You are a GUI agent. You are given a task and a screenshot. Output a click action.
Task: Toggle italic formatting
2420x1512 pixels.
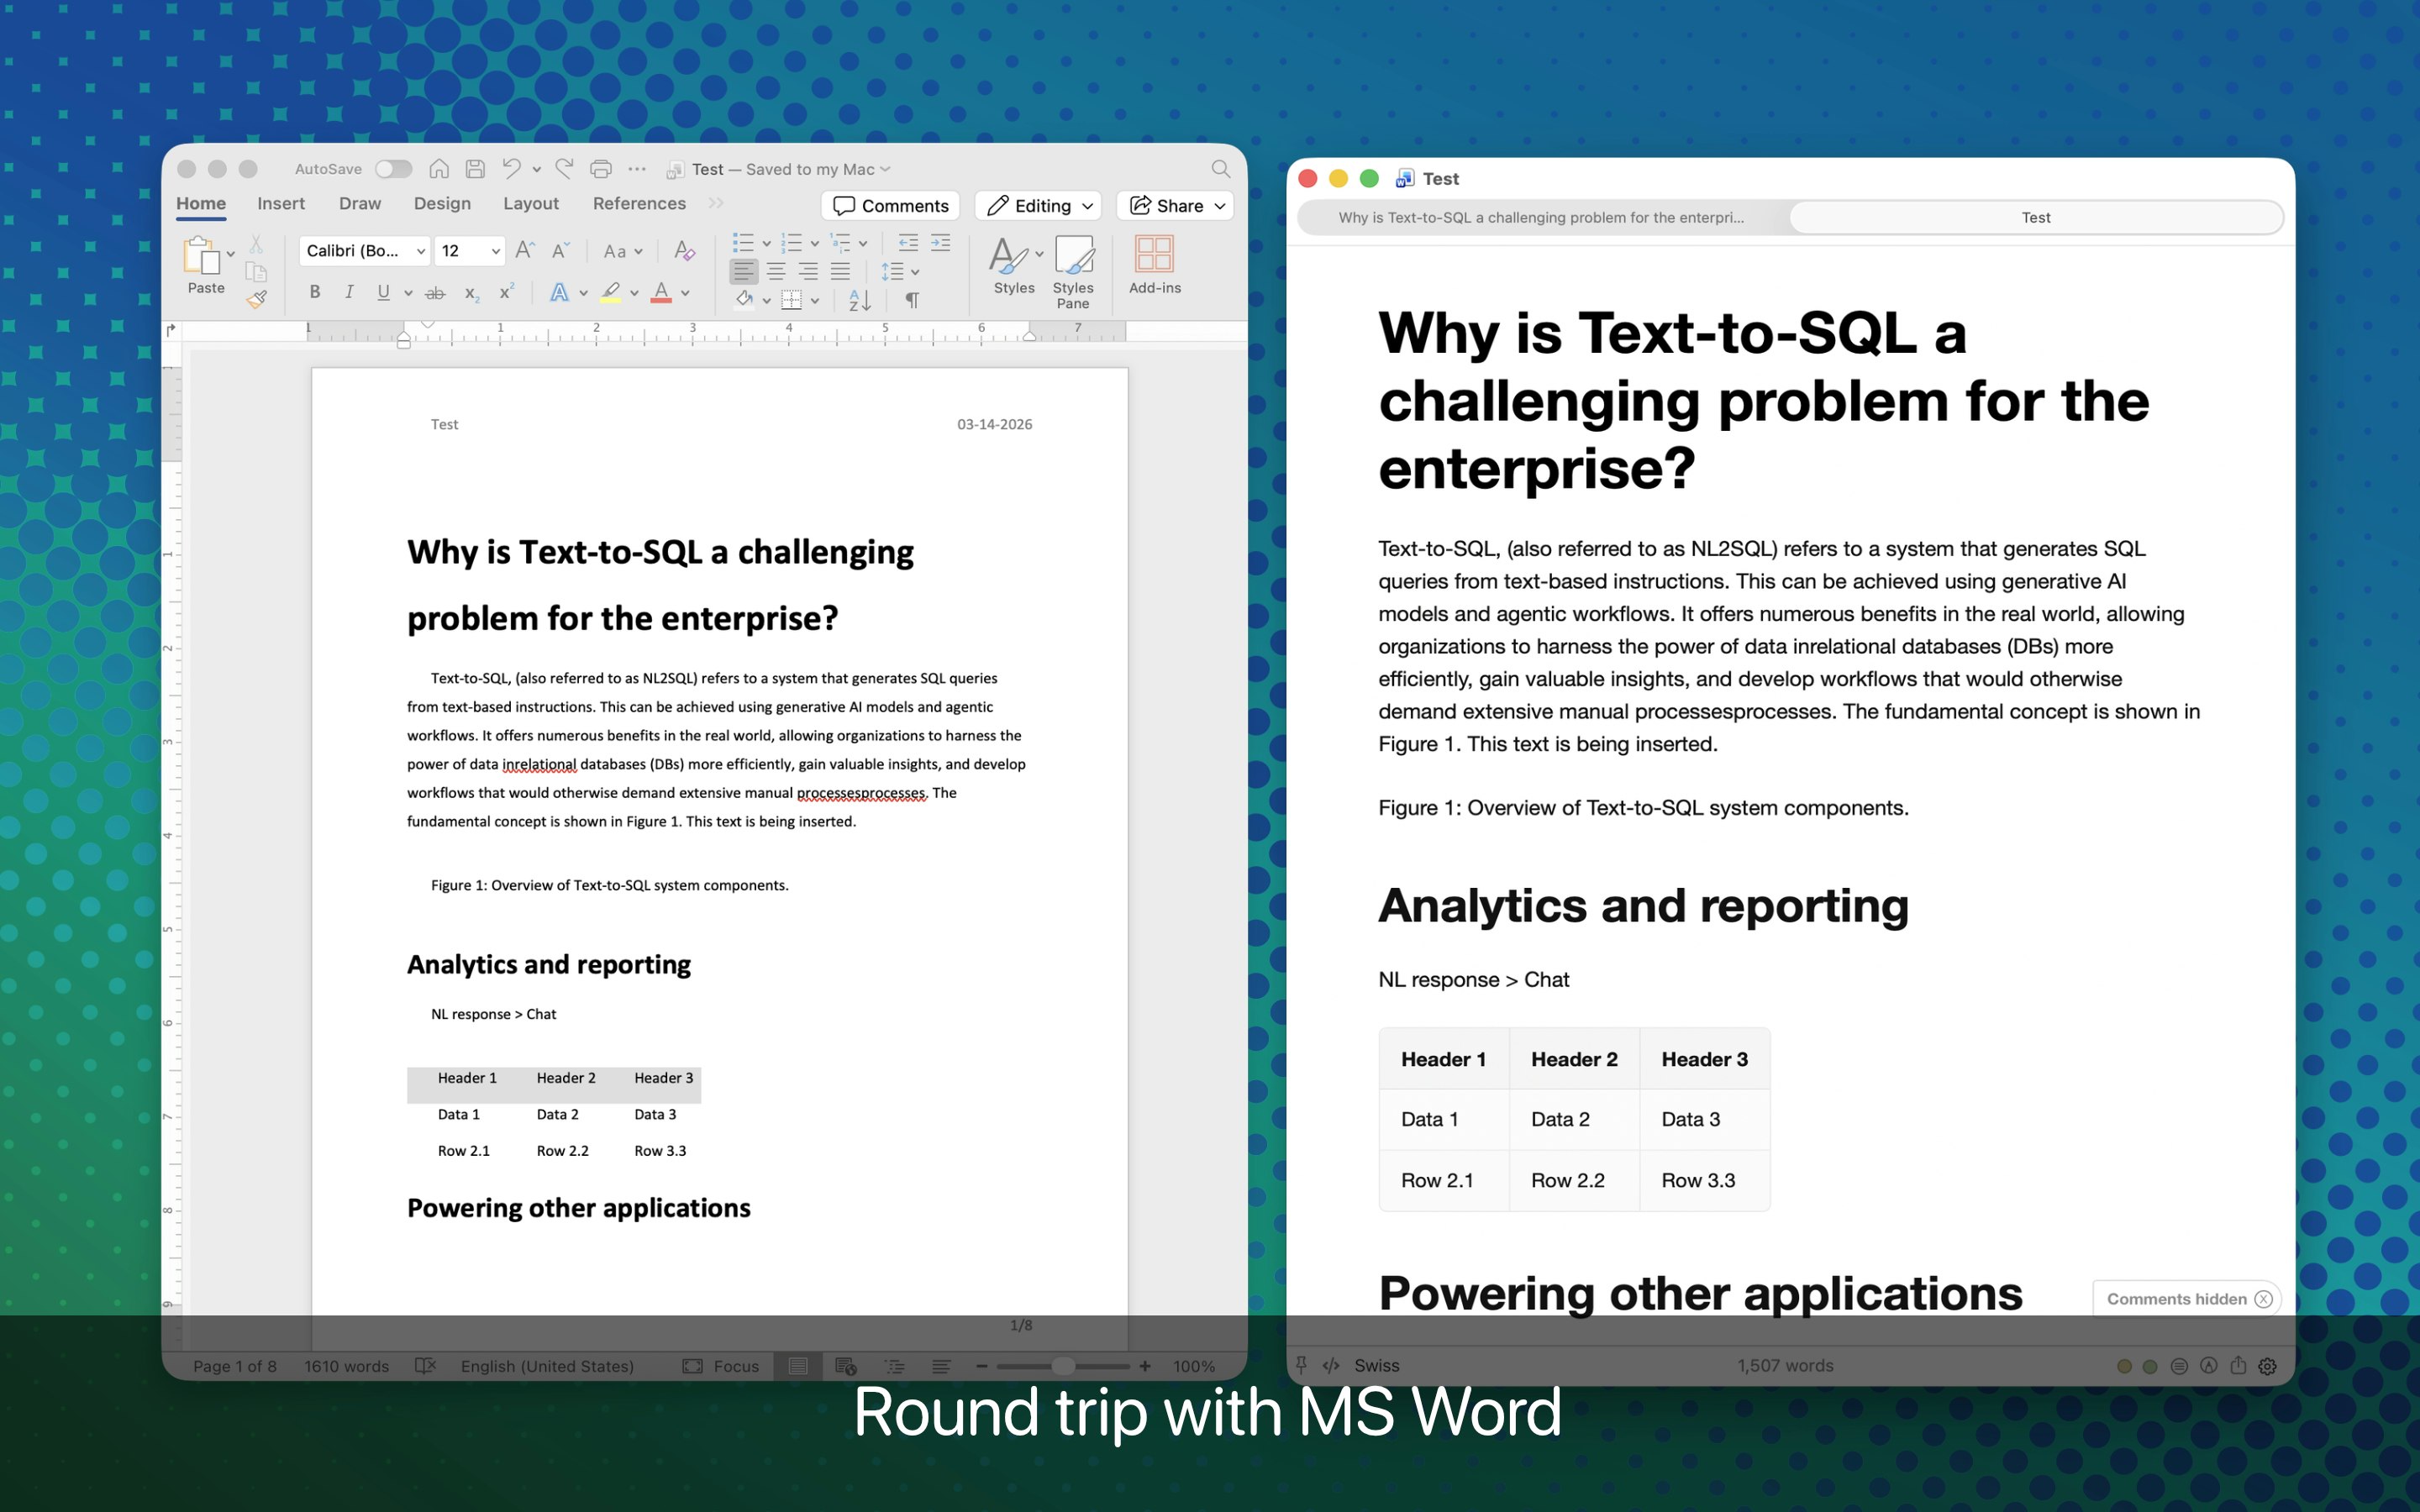point(349,292)
